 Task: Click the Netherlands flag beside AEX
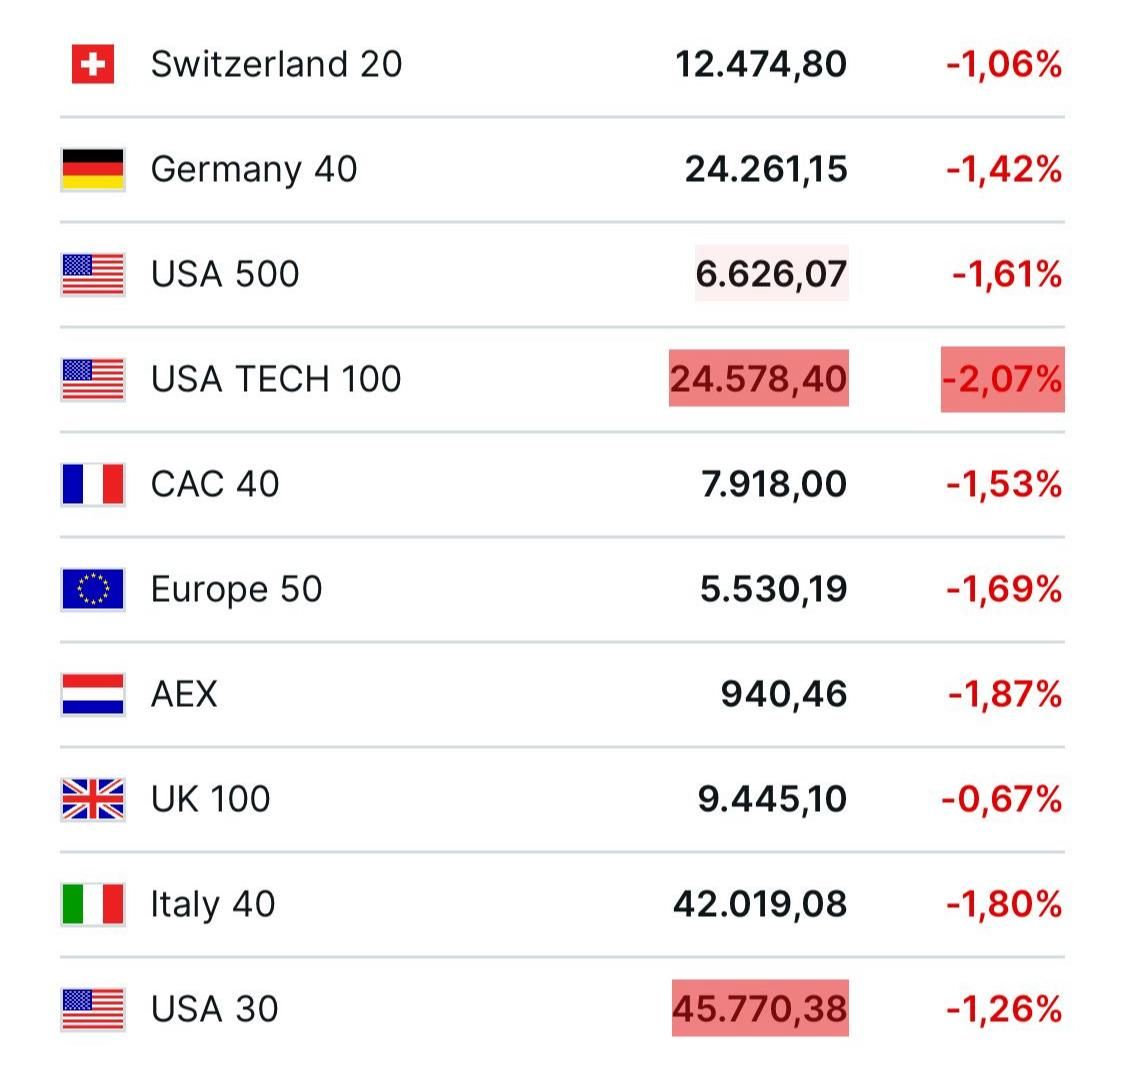92,694
